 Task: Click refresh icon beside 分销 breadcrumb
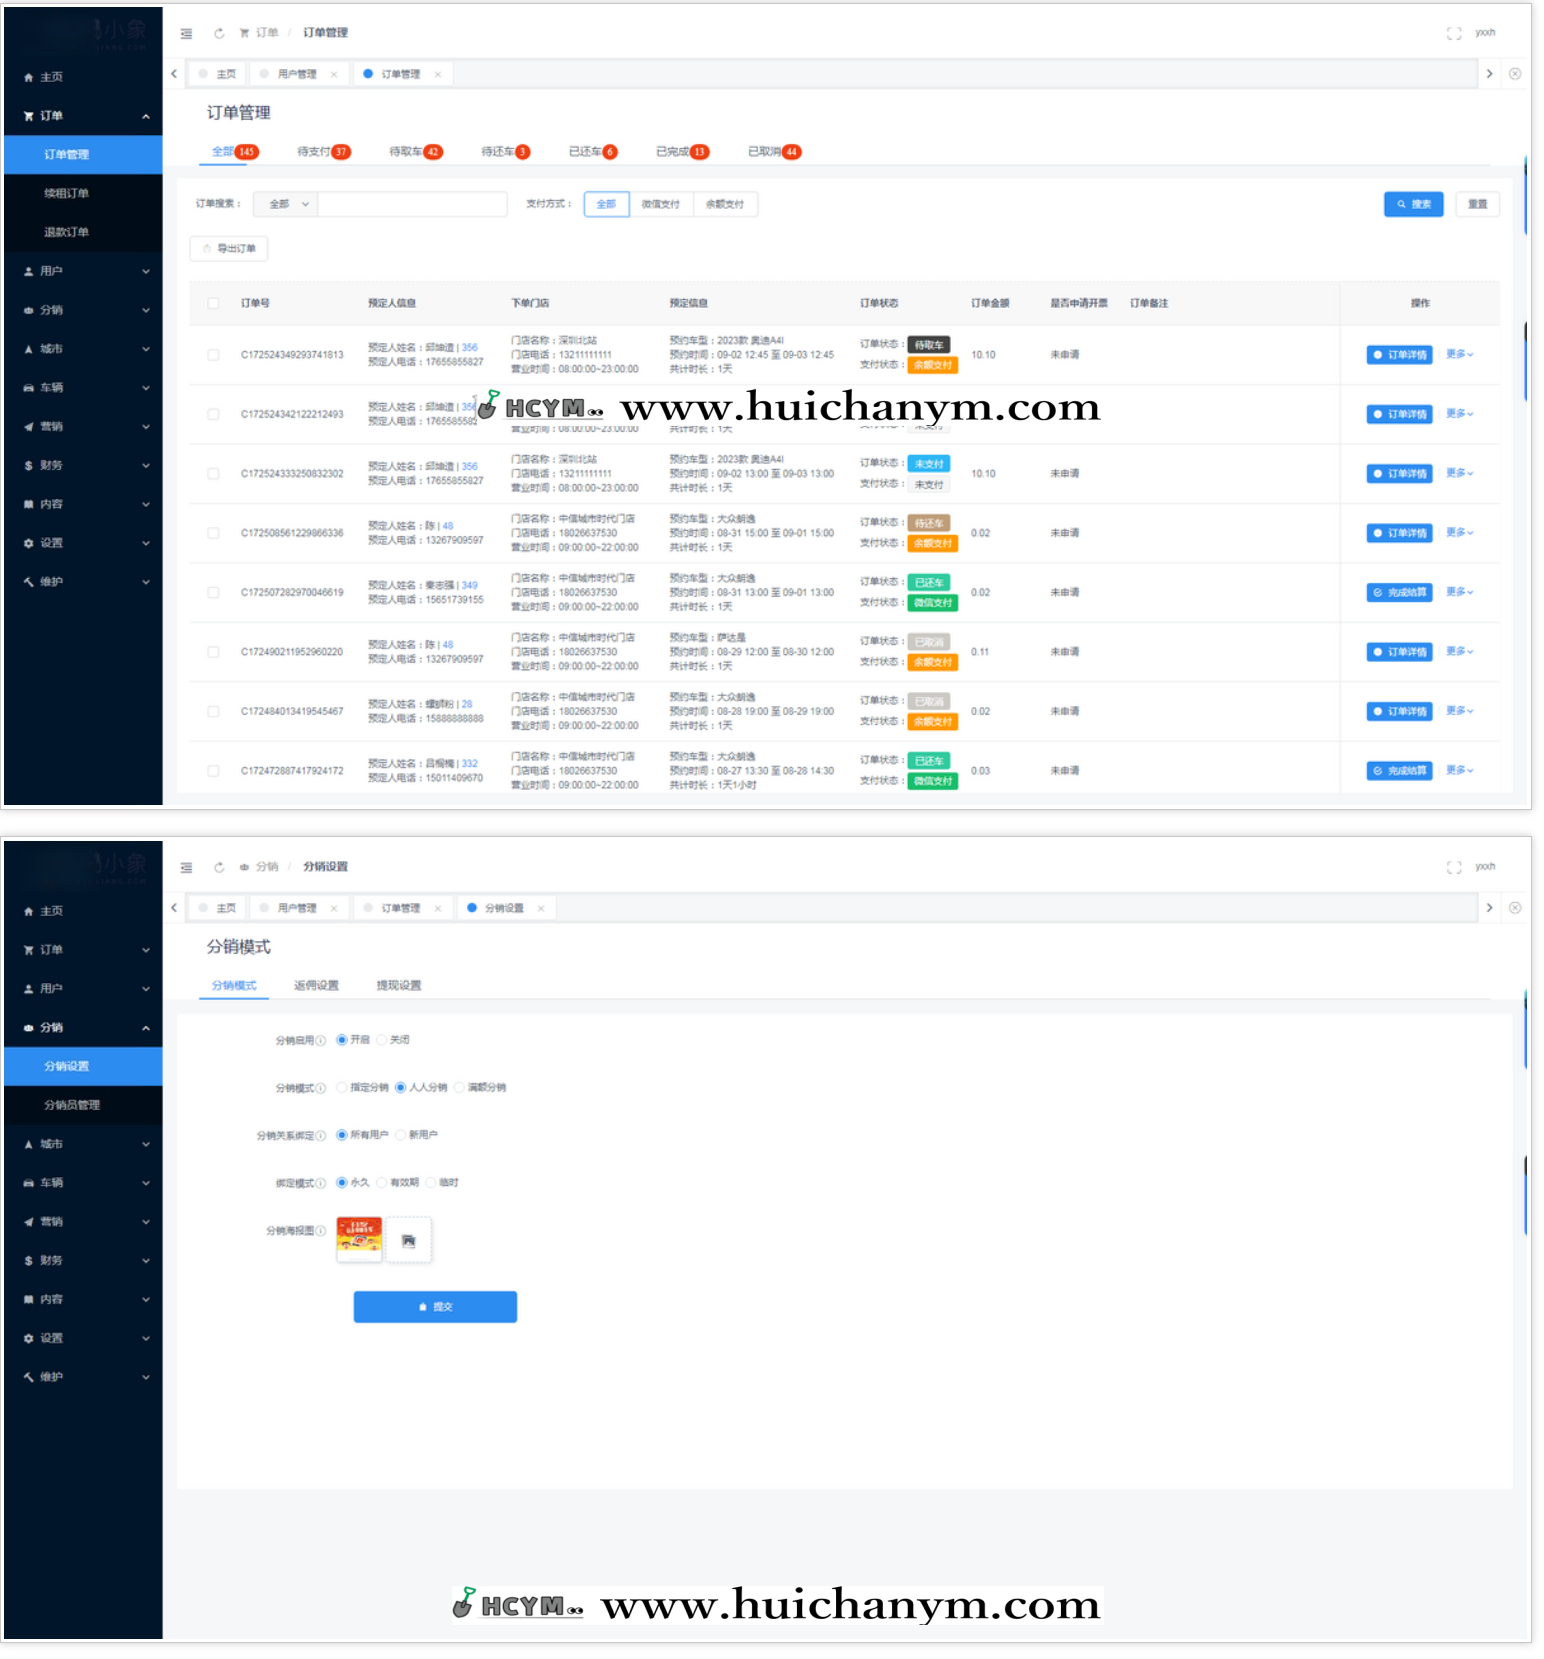point(219,867)
